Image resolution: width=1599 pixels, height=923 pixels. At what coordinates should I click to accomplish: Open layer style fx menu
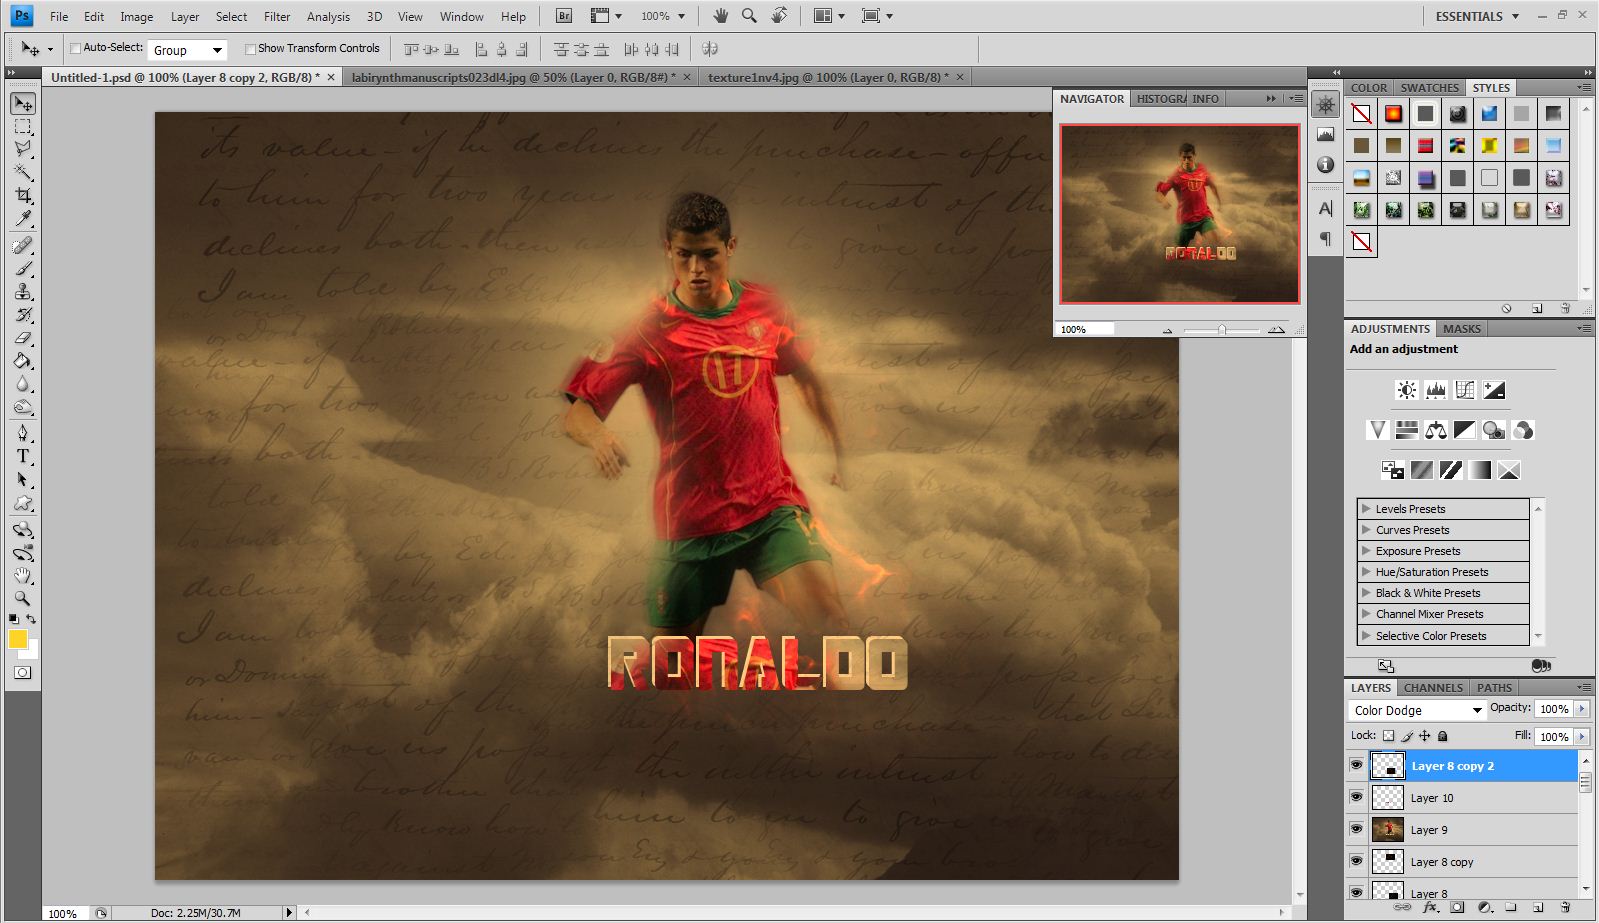tap(1430, 908)
